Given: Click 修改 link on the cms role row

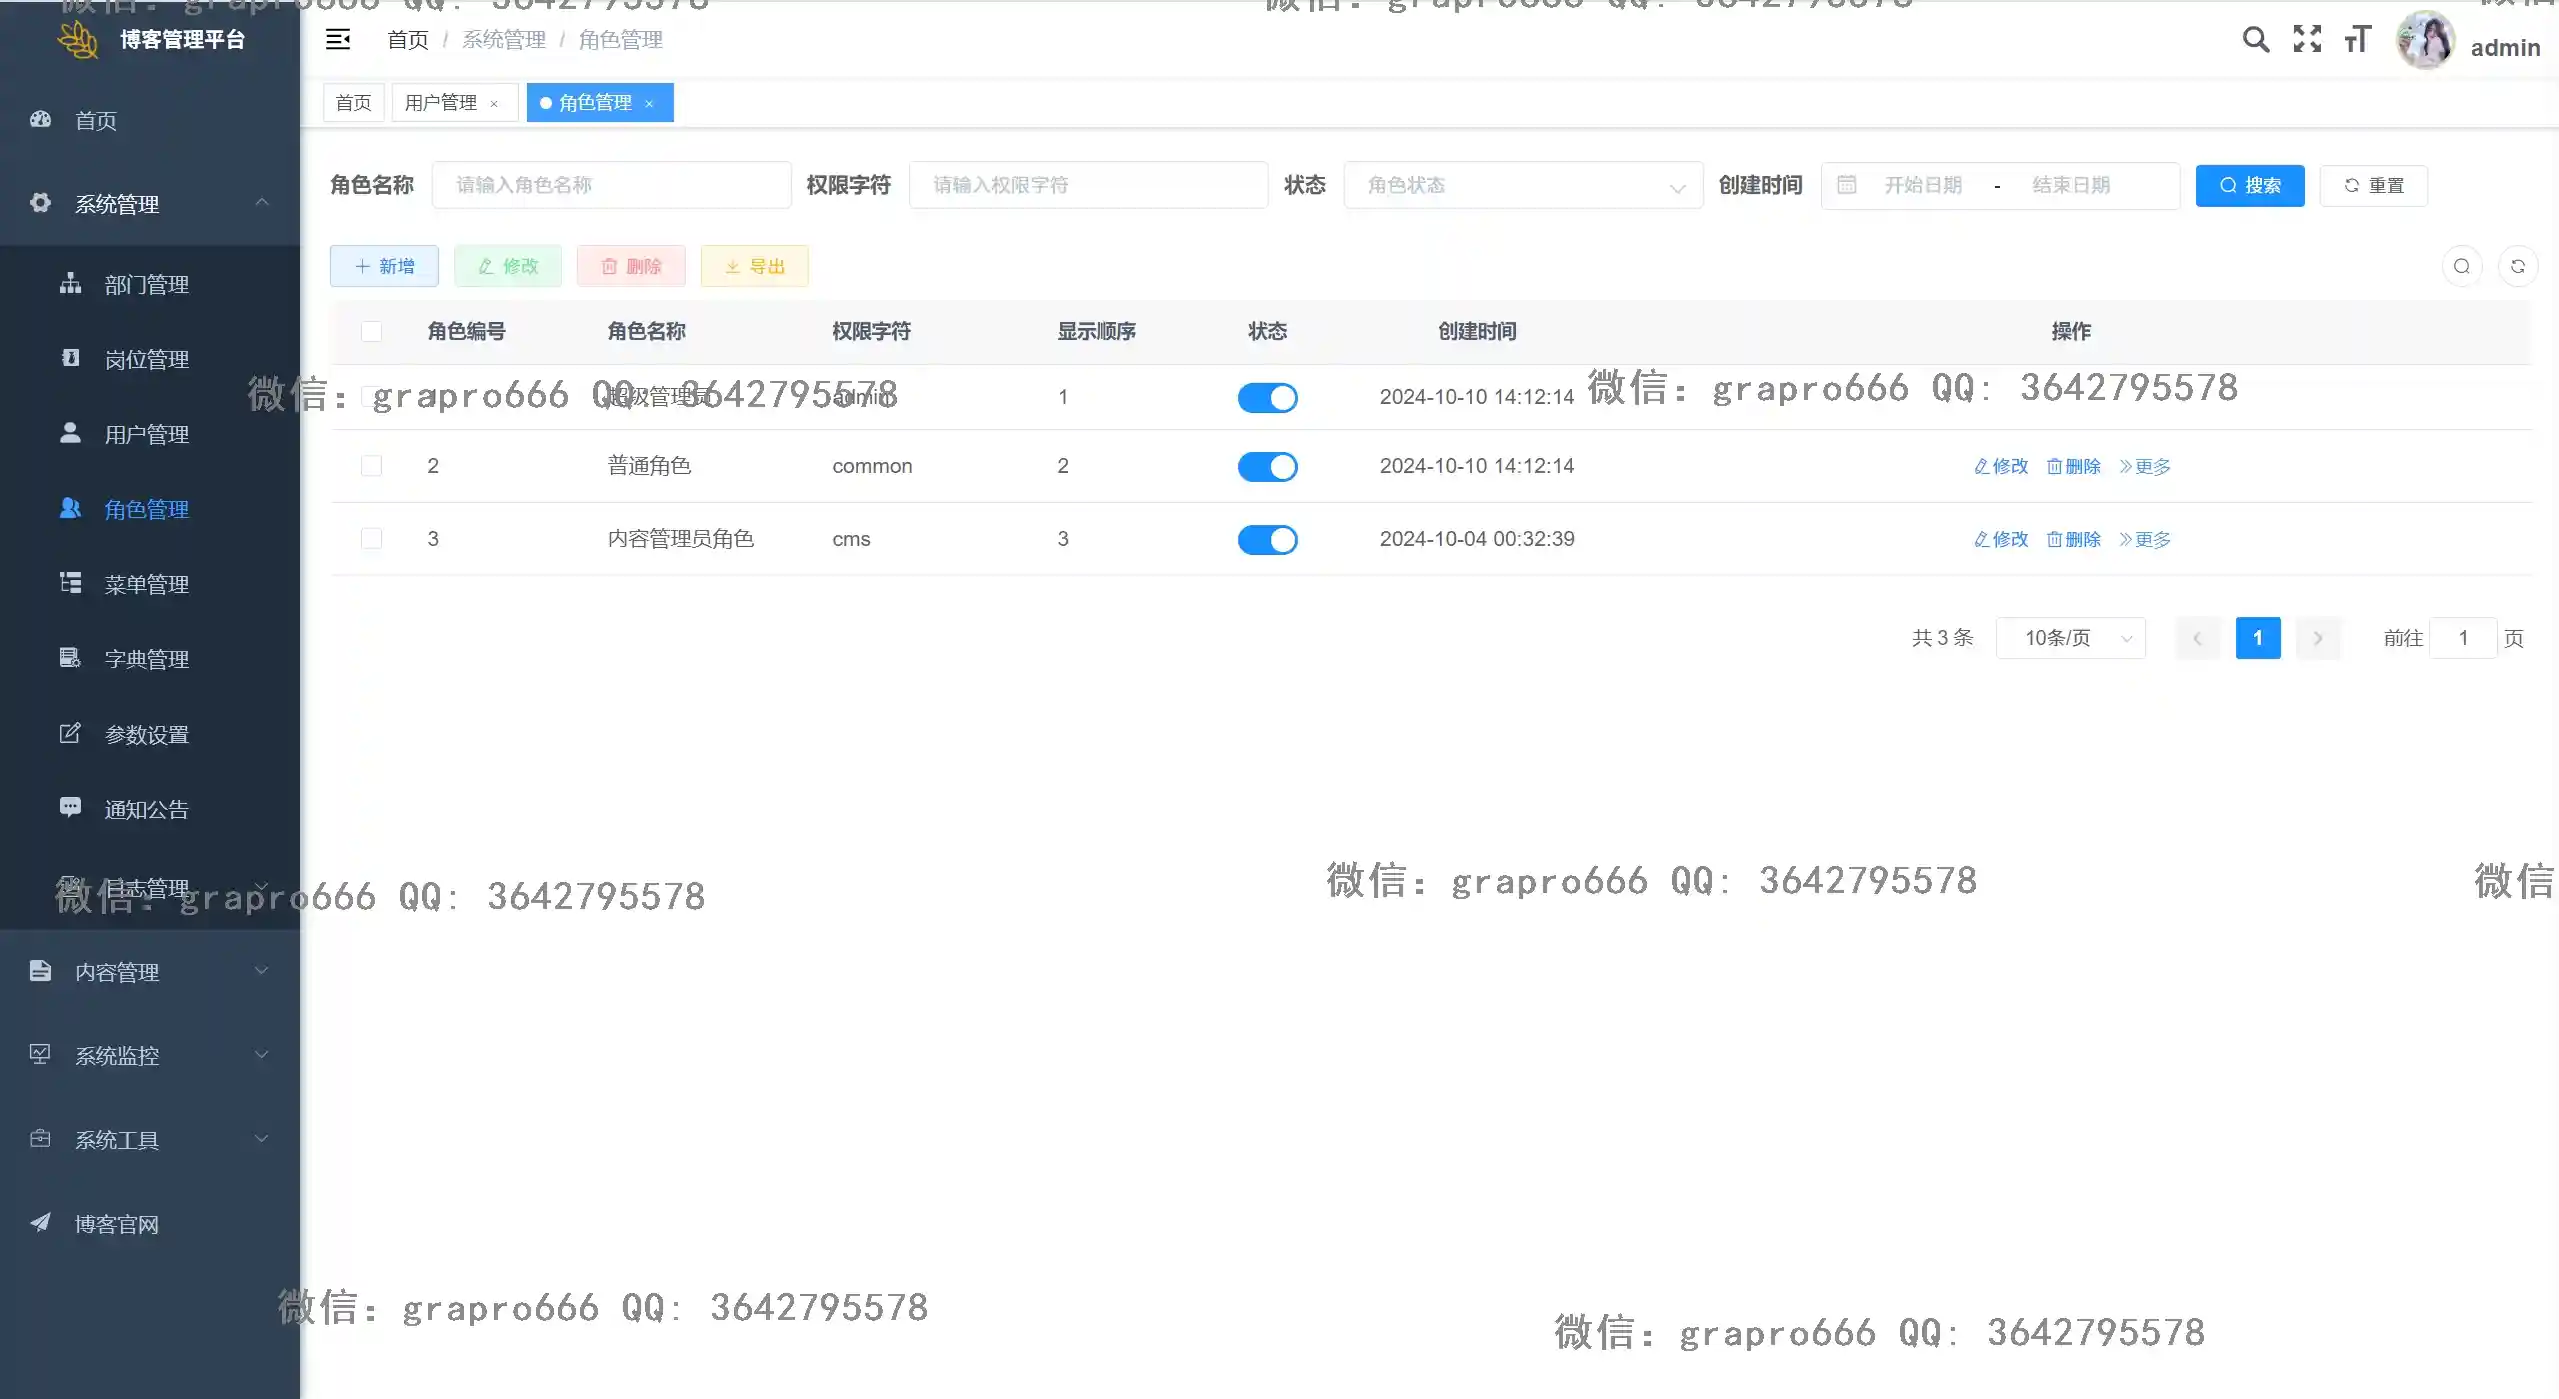Looking at the screenshot, I should (x=1999, y=539).
